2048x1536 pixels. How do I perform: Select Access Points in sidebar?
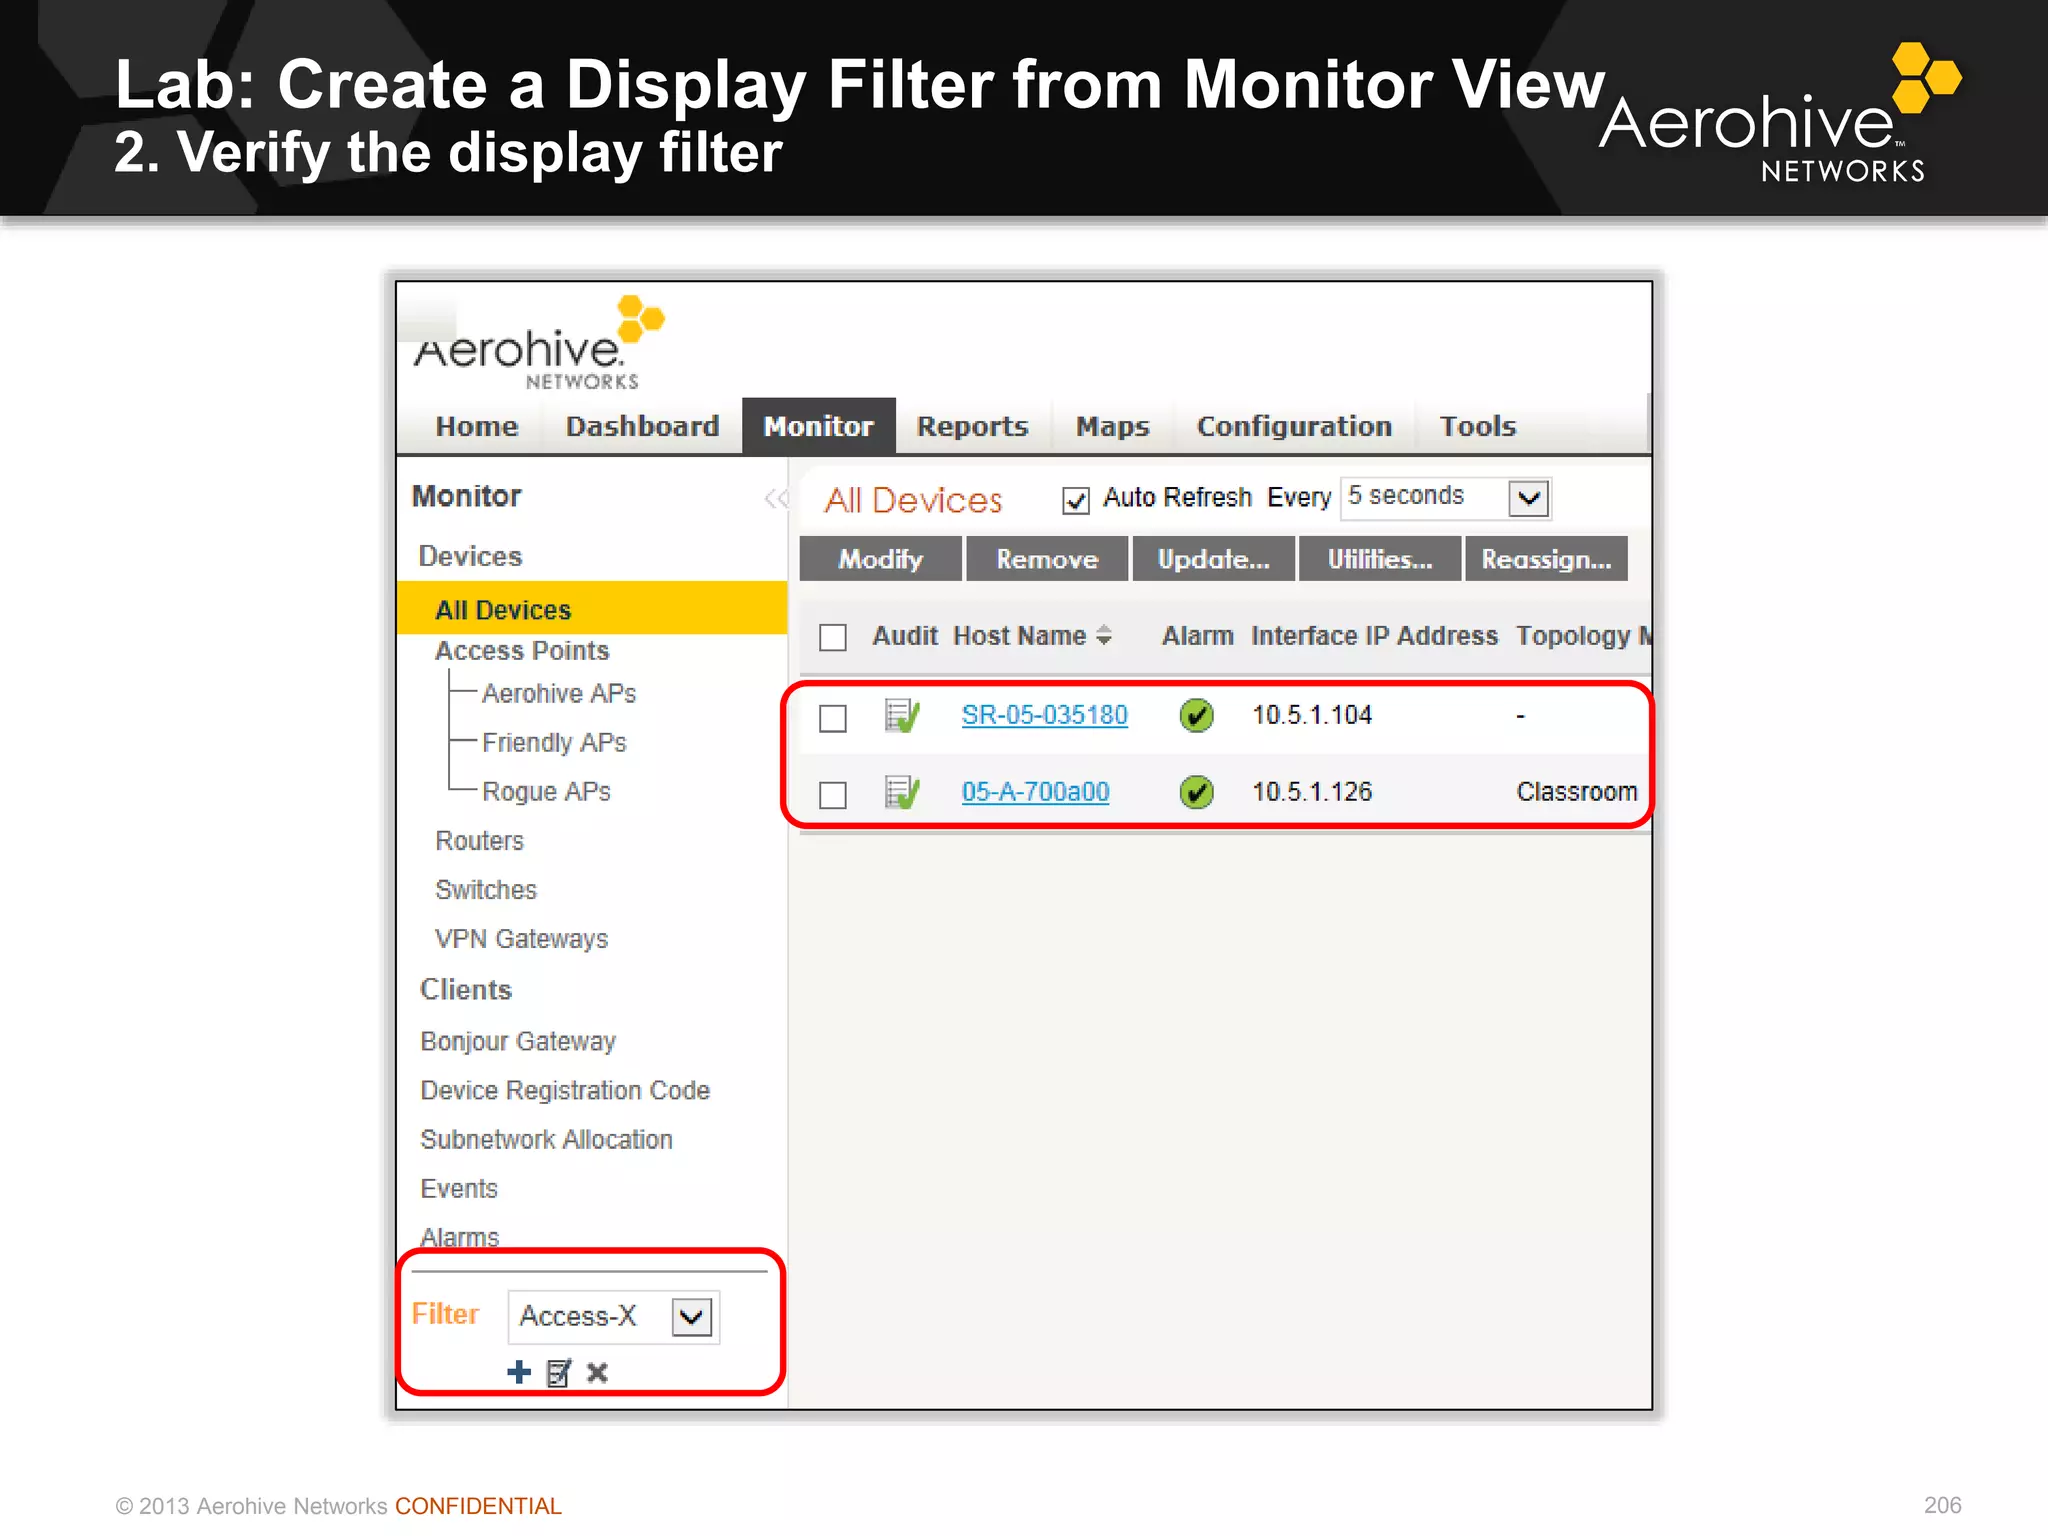point(522,652)
